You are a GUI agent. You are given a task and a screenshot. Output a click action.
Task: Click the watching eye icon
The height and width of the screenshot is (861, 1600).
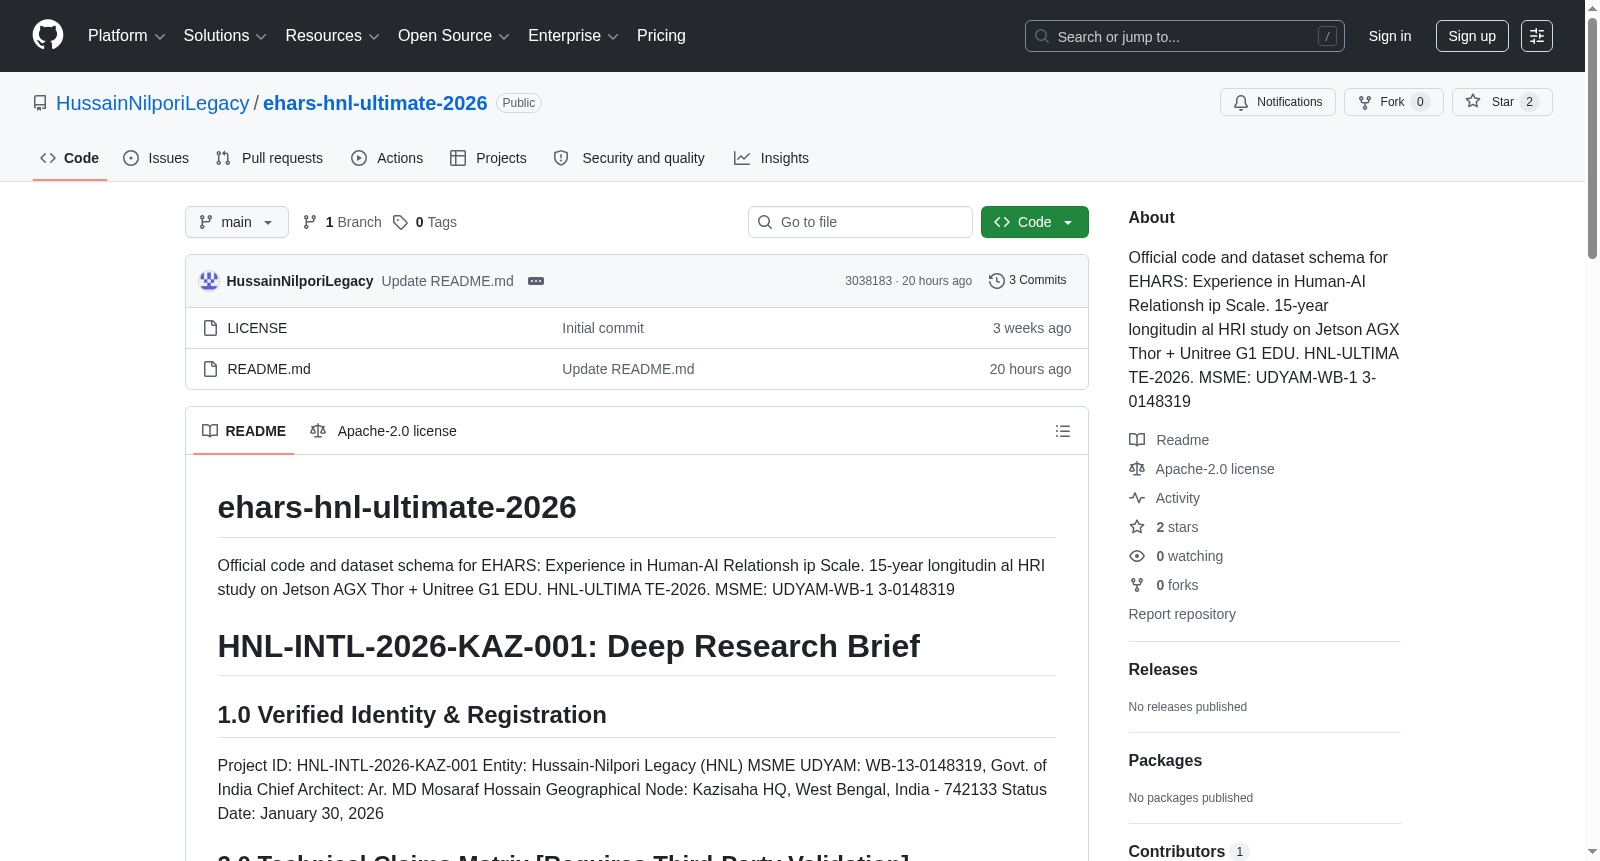coord(1137,556)
